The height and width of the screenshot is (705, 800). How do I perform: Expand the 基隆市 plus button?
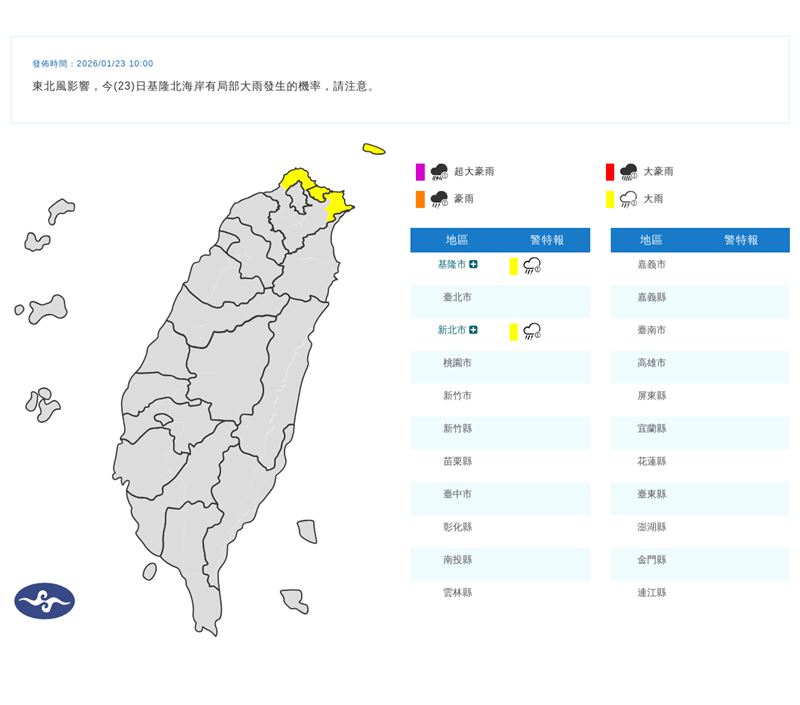(x=473, y=264)
